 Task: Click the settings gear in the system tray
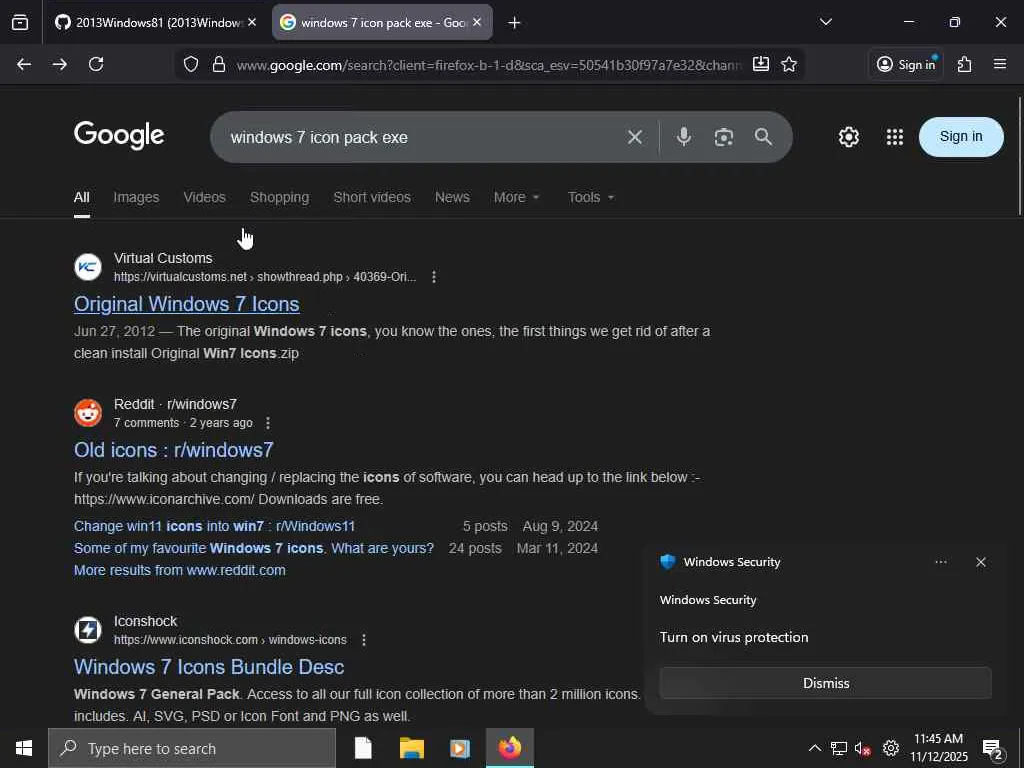click(x=891, y=748)
